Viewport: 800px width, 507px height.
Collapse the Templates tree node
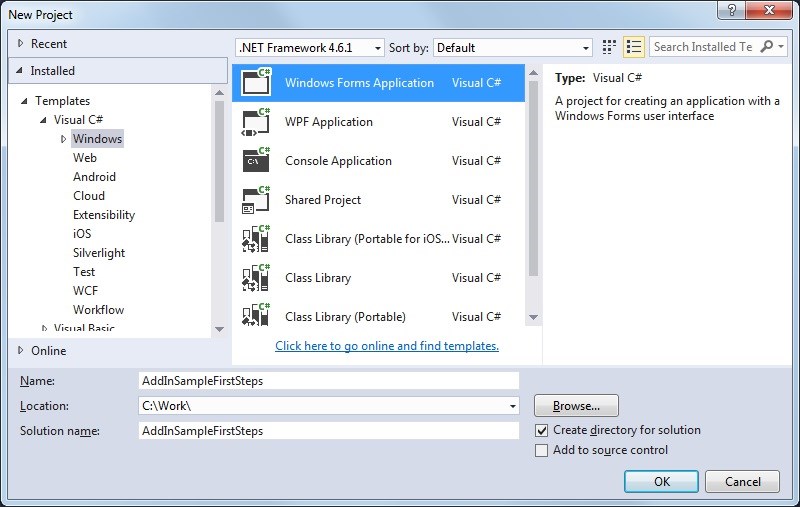24,101
